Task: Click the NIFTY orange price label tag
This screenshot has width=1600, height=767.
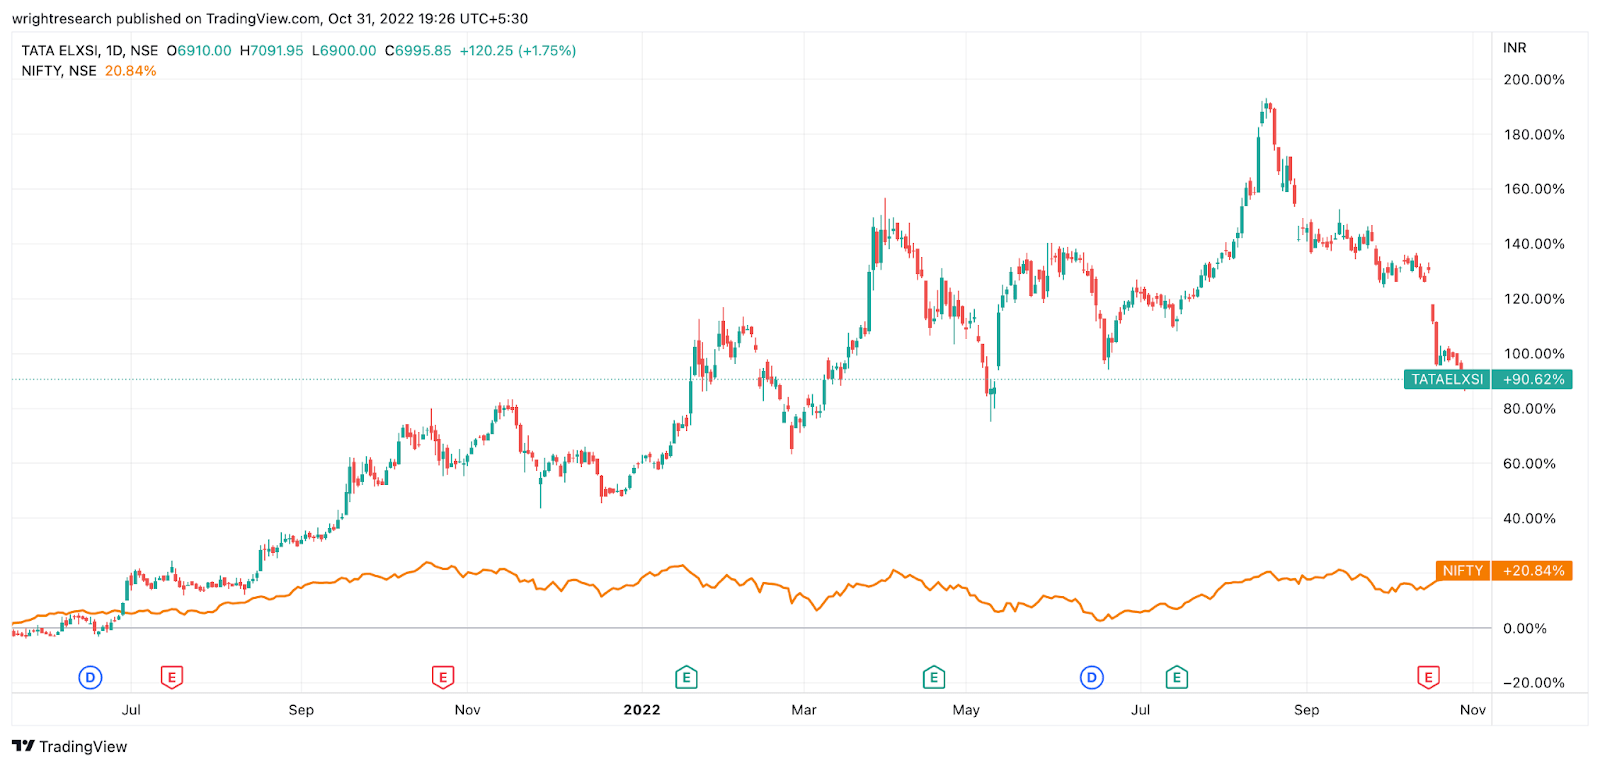Action: pos(1462,571)
